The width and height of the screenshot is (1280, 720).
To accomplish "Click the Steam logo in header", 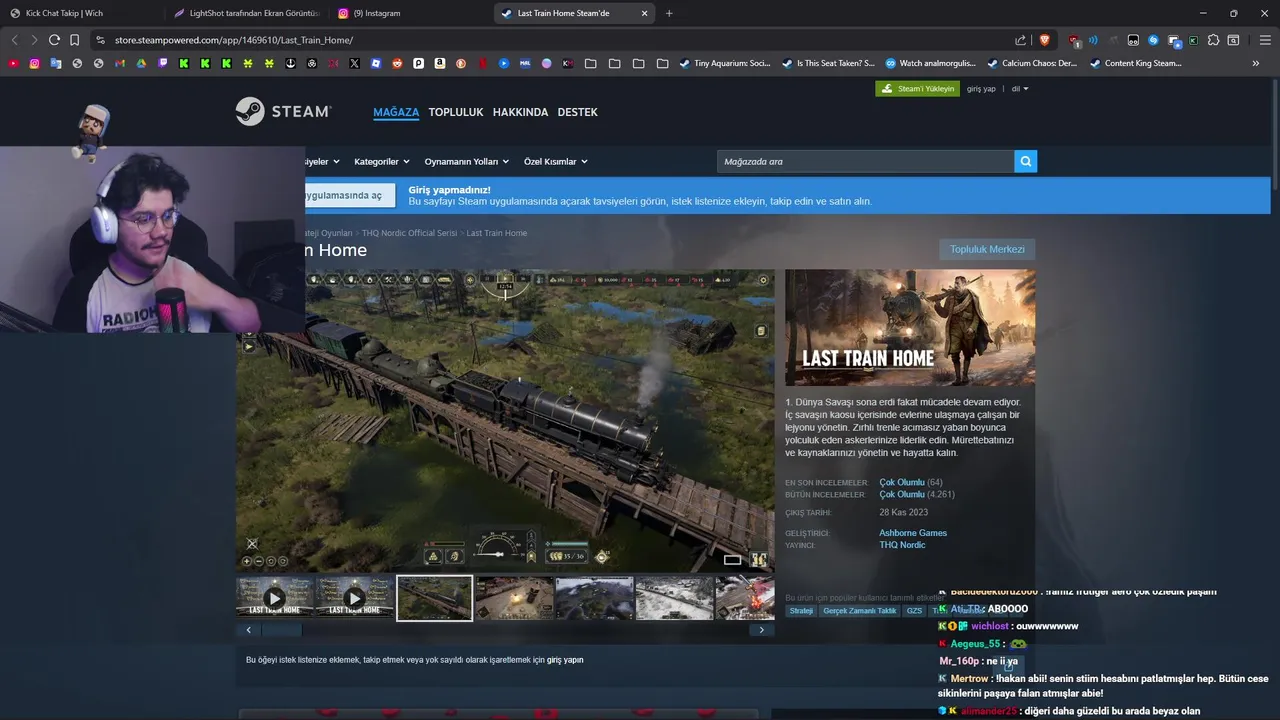I will 283,111.
